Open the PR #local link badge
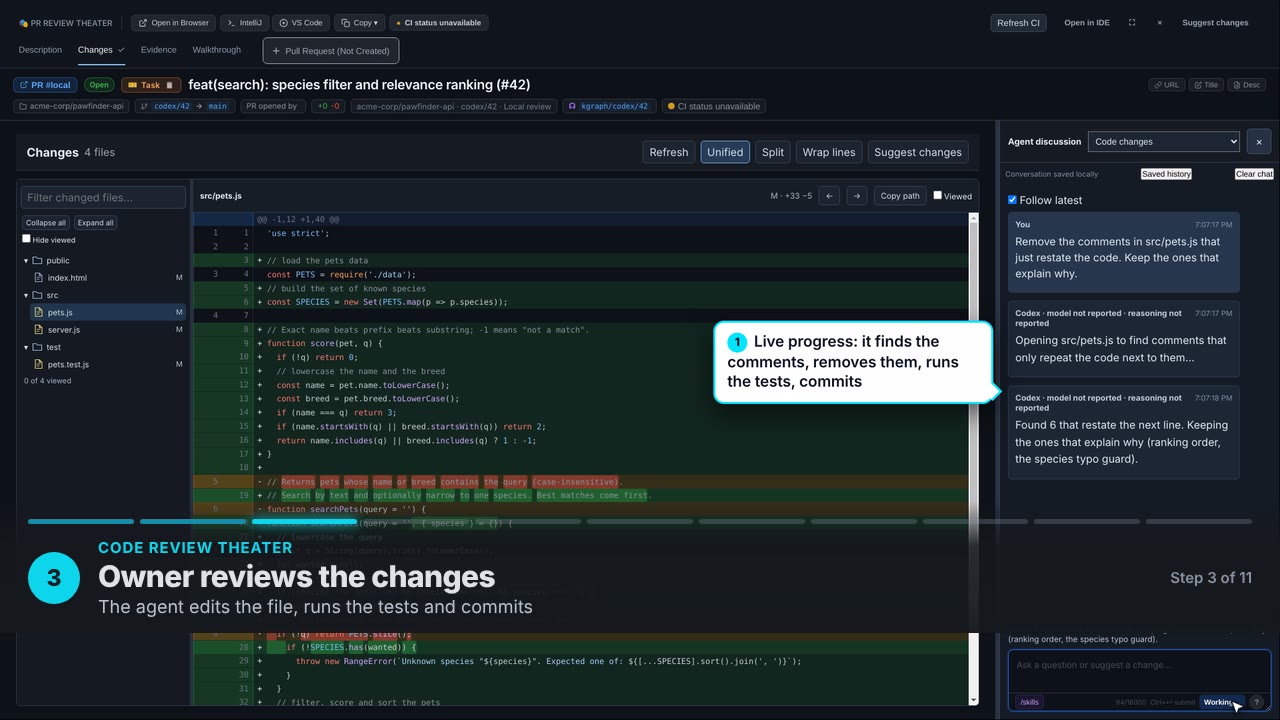 45,85
